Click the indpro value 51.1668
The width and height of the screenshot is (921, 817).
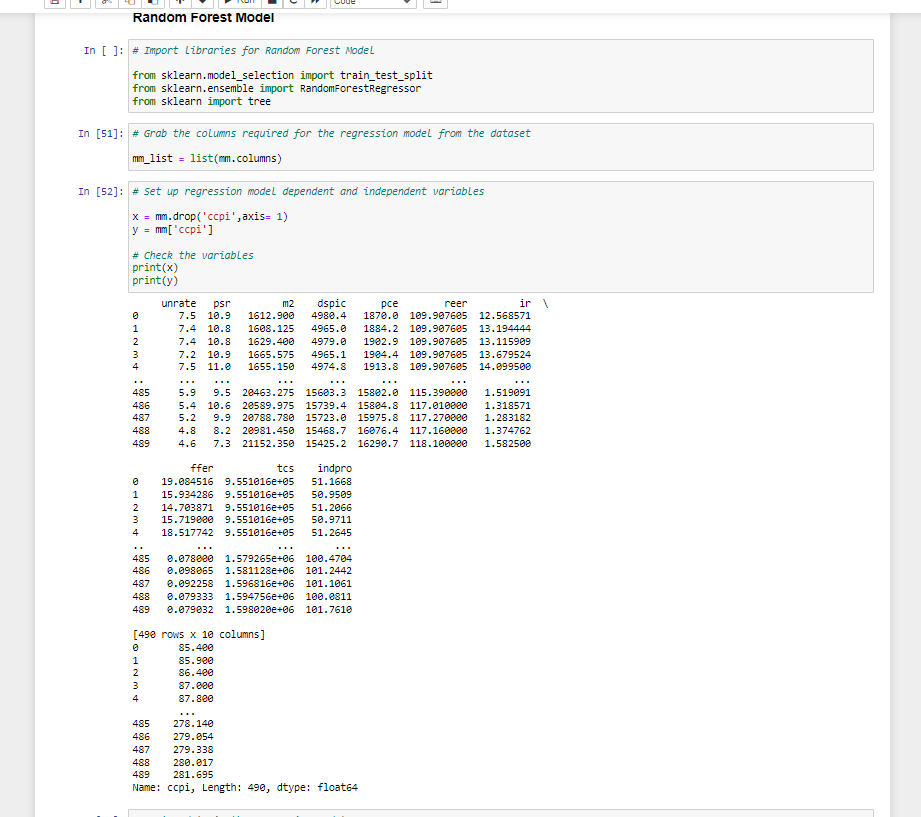(x=331, y=482)
